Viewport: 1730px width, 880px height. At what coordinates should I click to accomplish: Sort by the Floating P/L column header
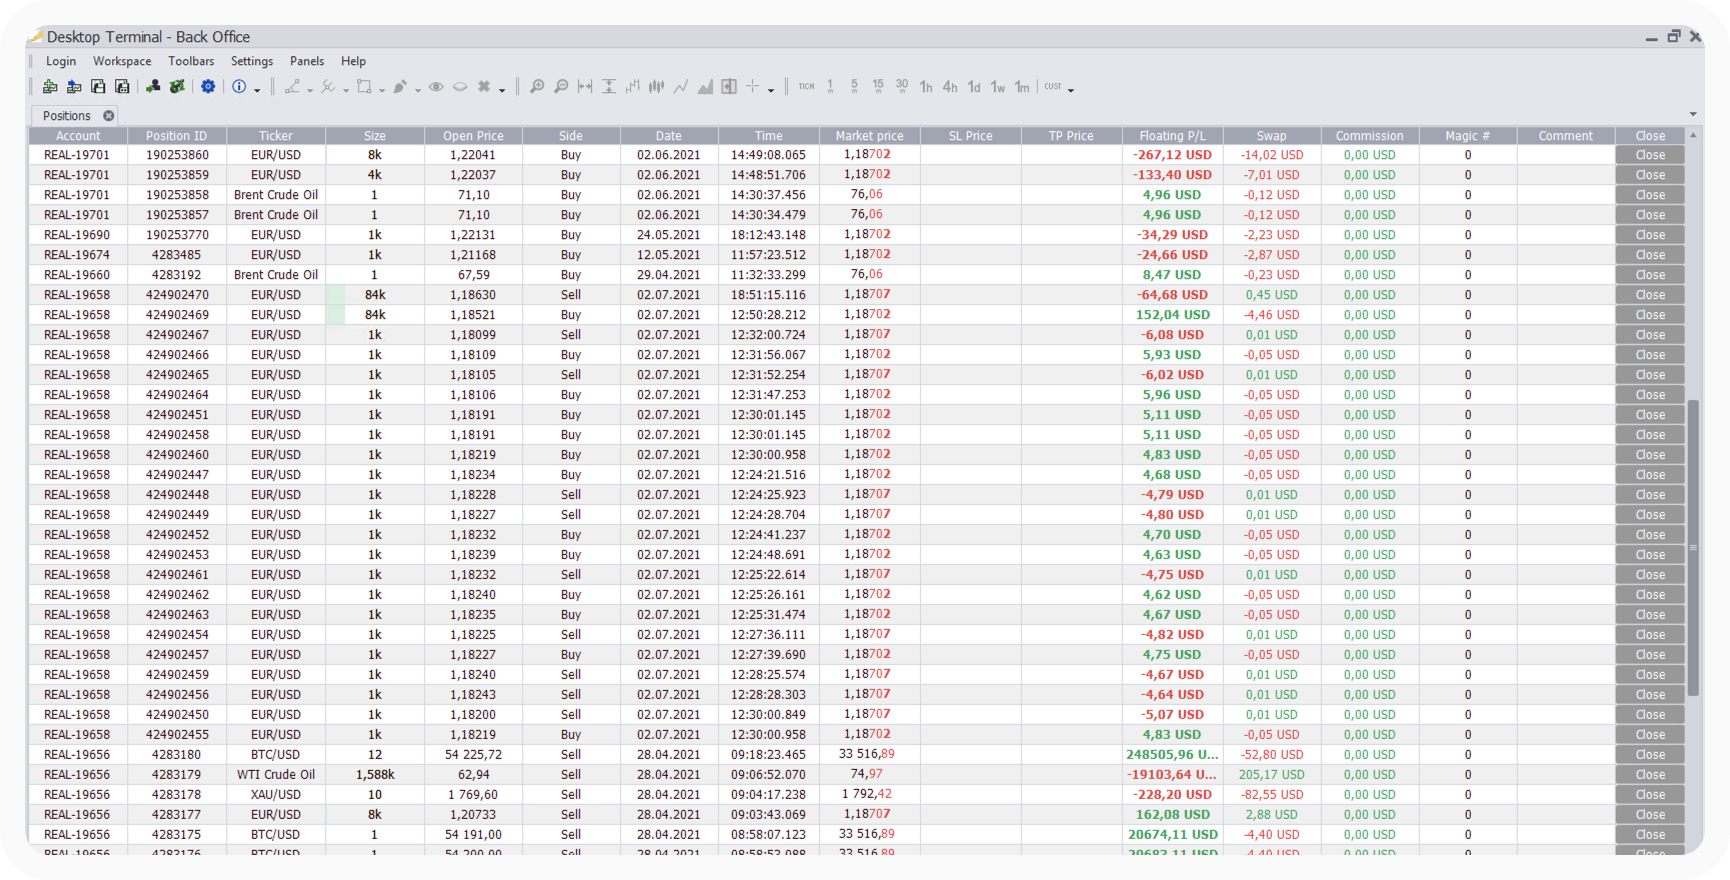click(x=1172, y=136)
